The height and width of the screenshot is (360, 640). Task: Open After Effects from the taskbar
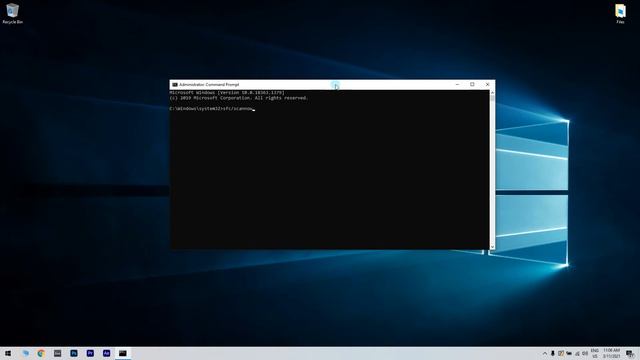pyautogui.click(x=107, y=353)
